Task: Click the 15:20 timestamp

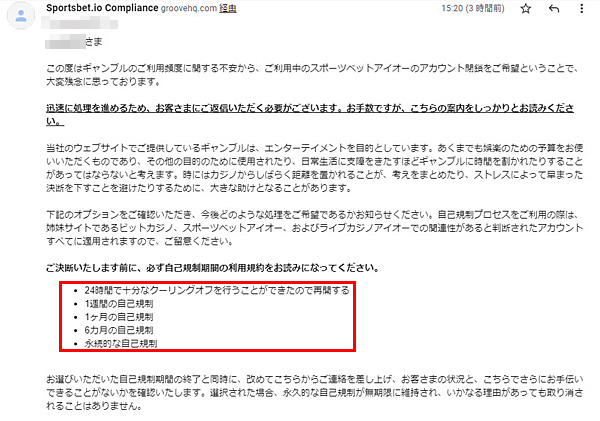Action: pyautogui.click(x=473, y=8)
